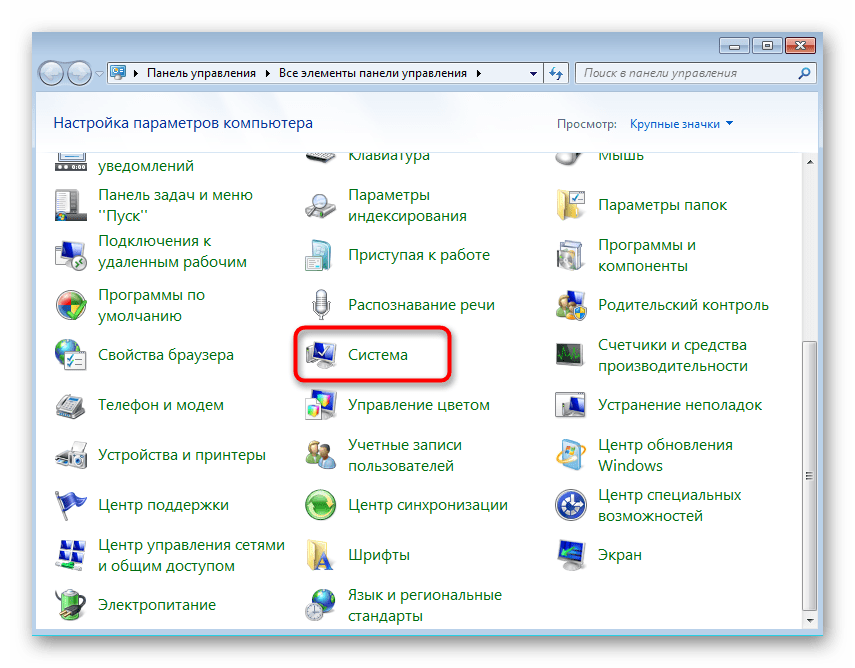This screenshot has width=855, height=668.
Task: Open the Крупные значки view dropdown
Action: (x=681, y=124)
